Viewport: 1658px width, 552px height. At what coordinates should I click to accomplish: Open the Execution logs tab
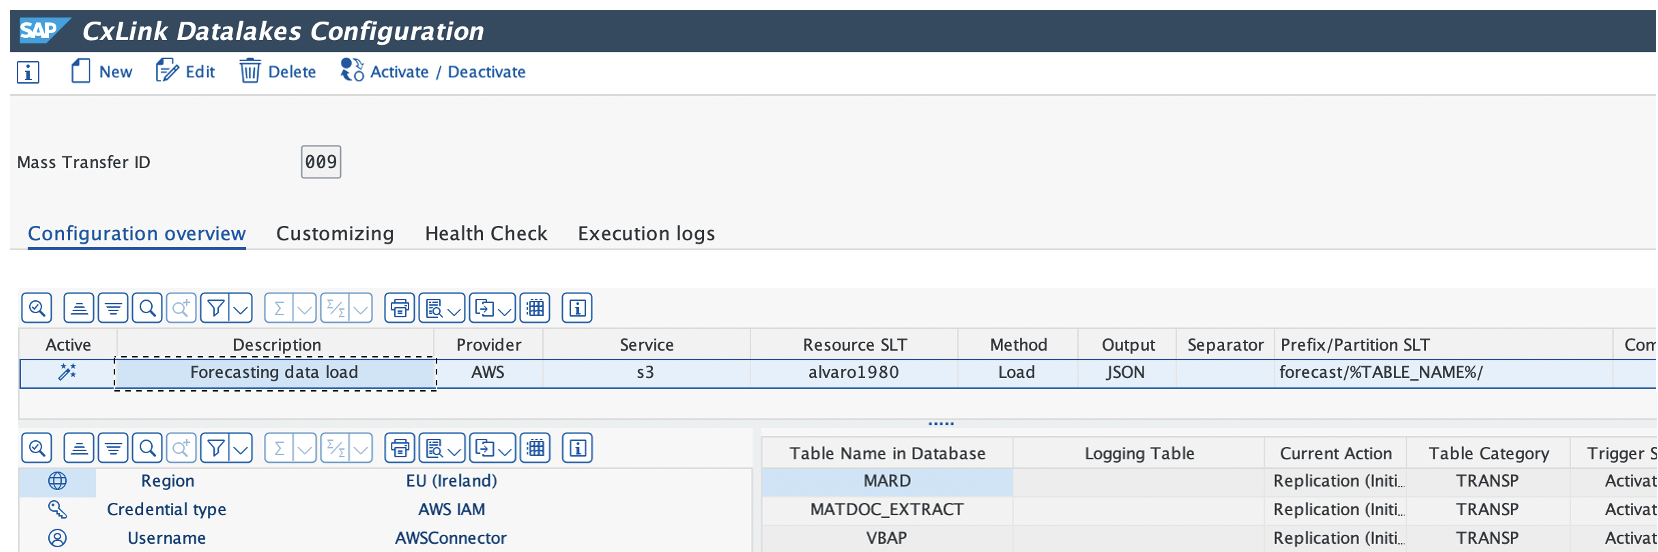(646, 234)
